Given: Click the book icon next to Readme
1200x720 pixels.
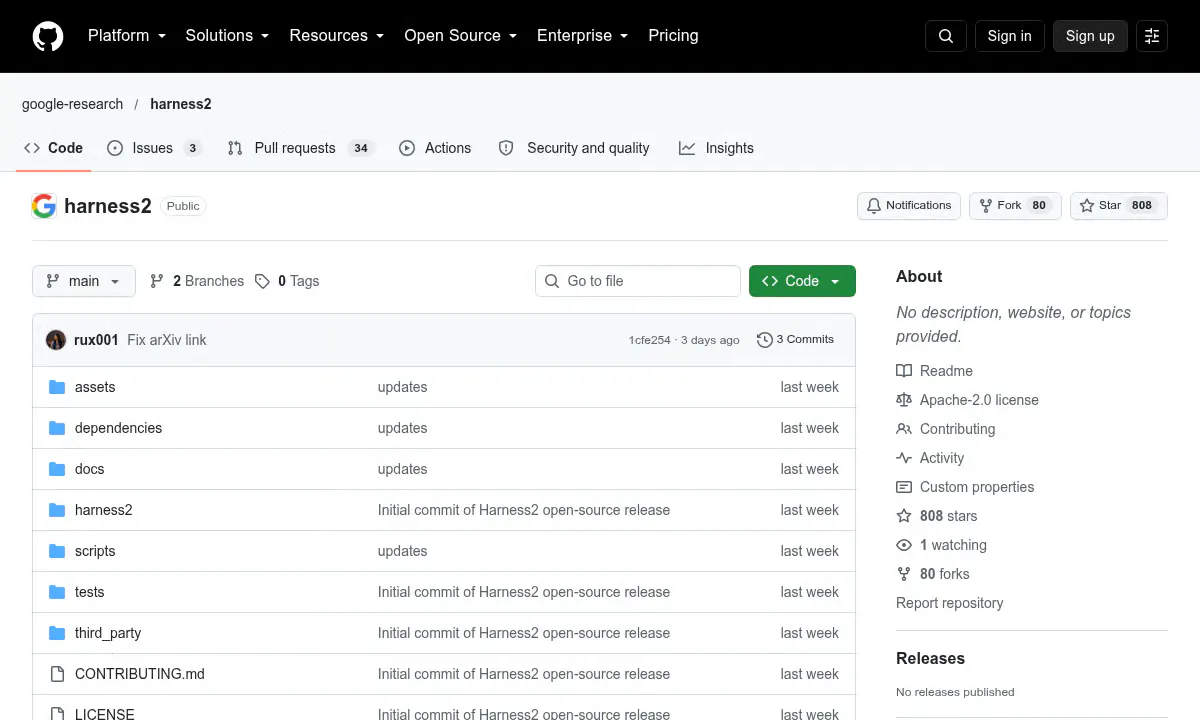Looking at the screenshot, I should point(904,371).
